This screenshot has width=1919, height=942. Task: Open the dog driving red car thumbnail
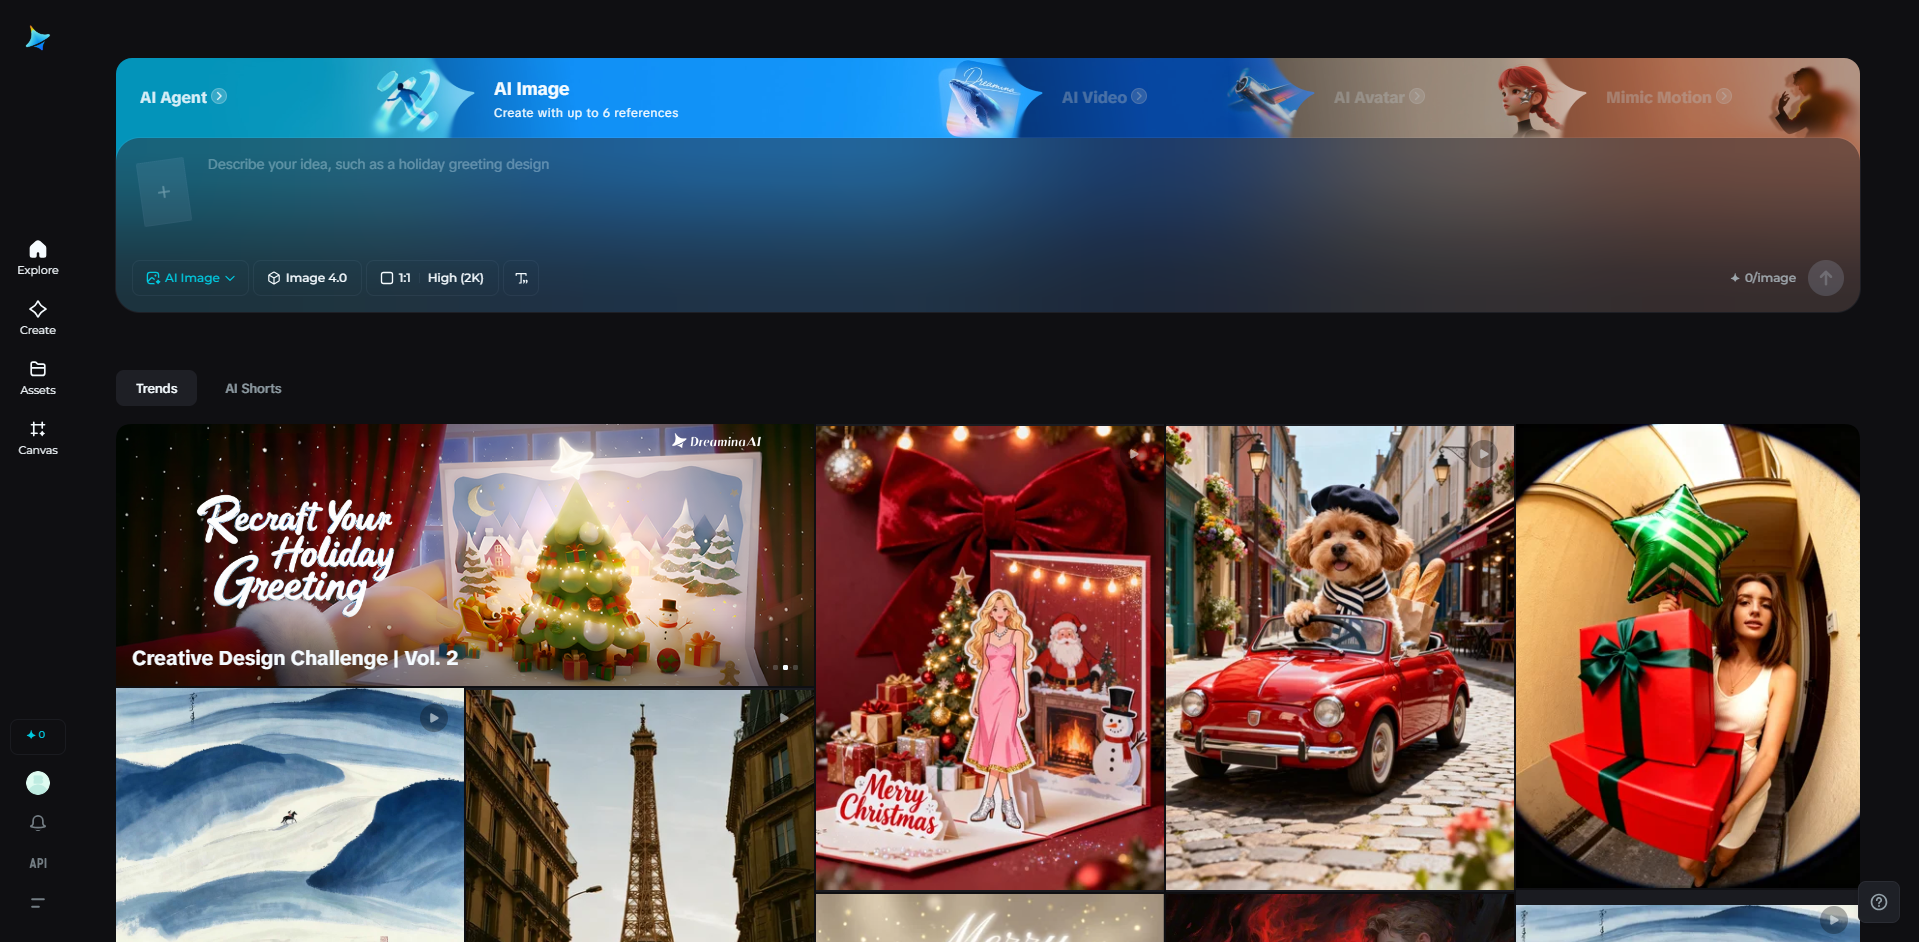click(1339, 657)
